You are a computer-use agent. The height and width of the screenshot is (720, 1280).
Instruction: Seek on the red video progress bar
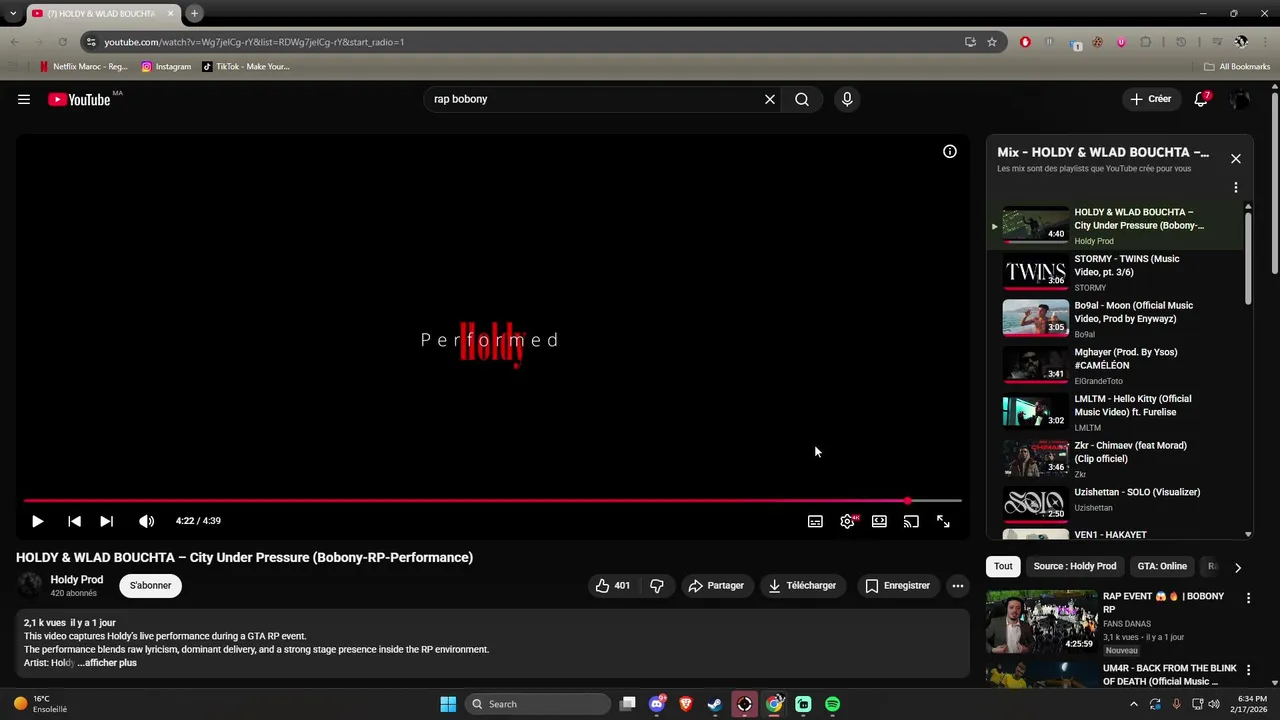492,500
